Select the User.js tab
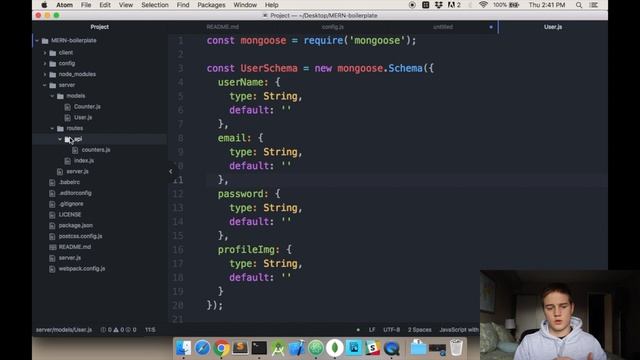Screen dimensions: 640x360 click(553, 27)
